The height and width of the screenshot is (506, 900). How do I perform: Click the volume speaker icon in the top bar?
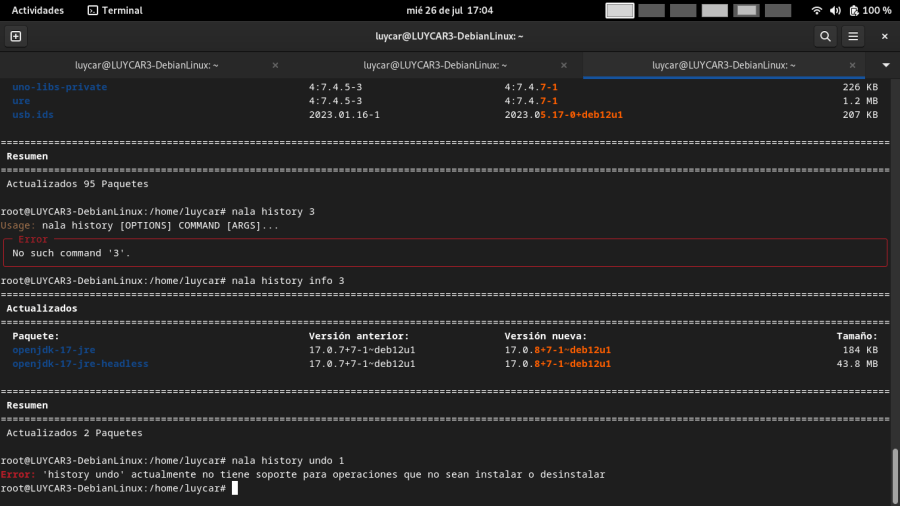tap(836, 10)
